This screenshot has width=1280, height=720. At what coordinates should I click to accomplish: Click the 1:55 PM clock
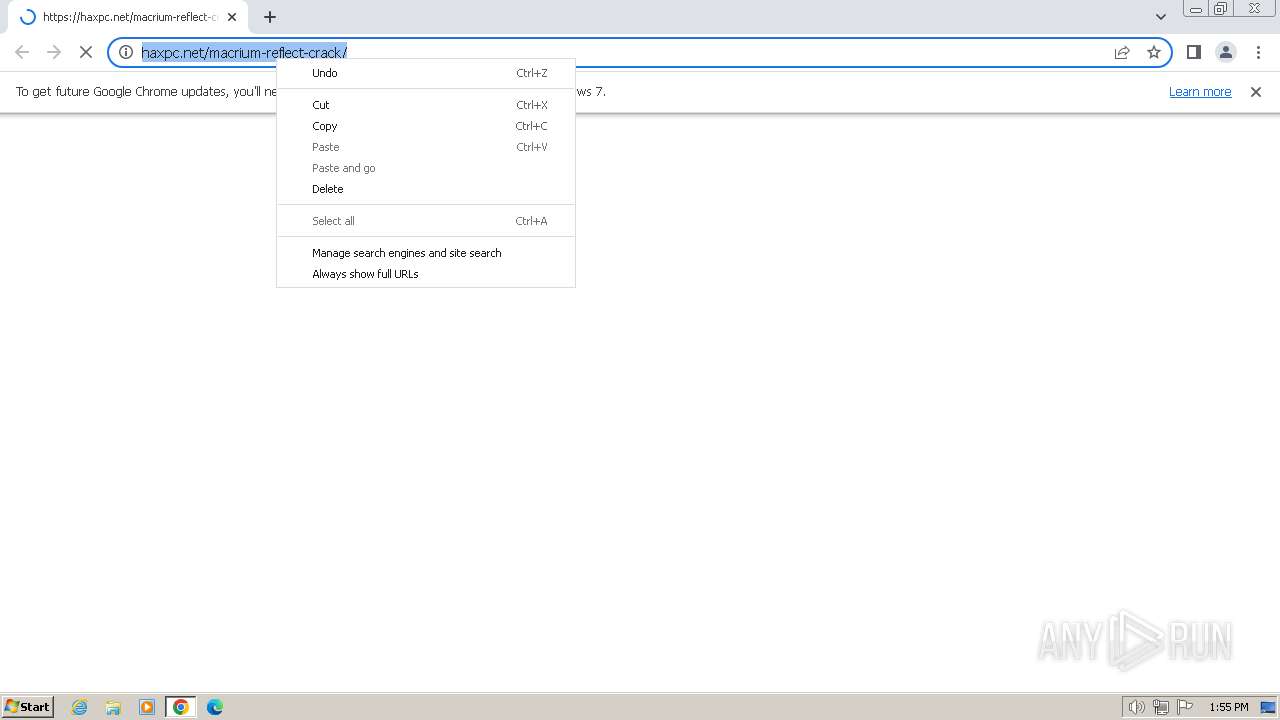1228,707
